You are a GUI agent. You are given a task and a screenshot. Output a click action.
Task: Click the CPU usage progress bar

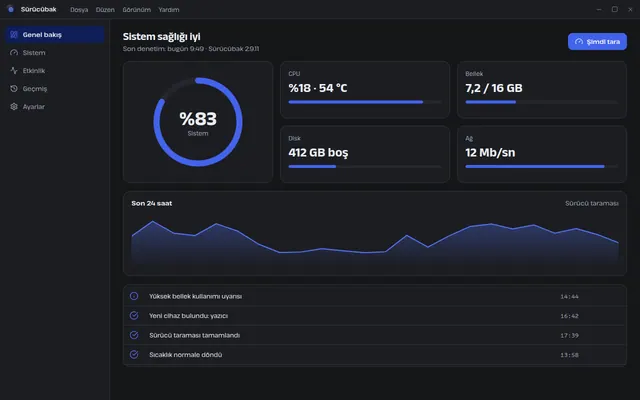click(365, 102)
